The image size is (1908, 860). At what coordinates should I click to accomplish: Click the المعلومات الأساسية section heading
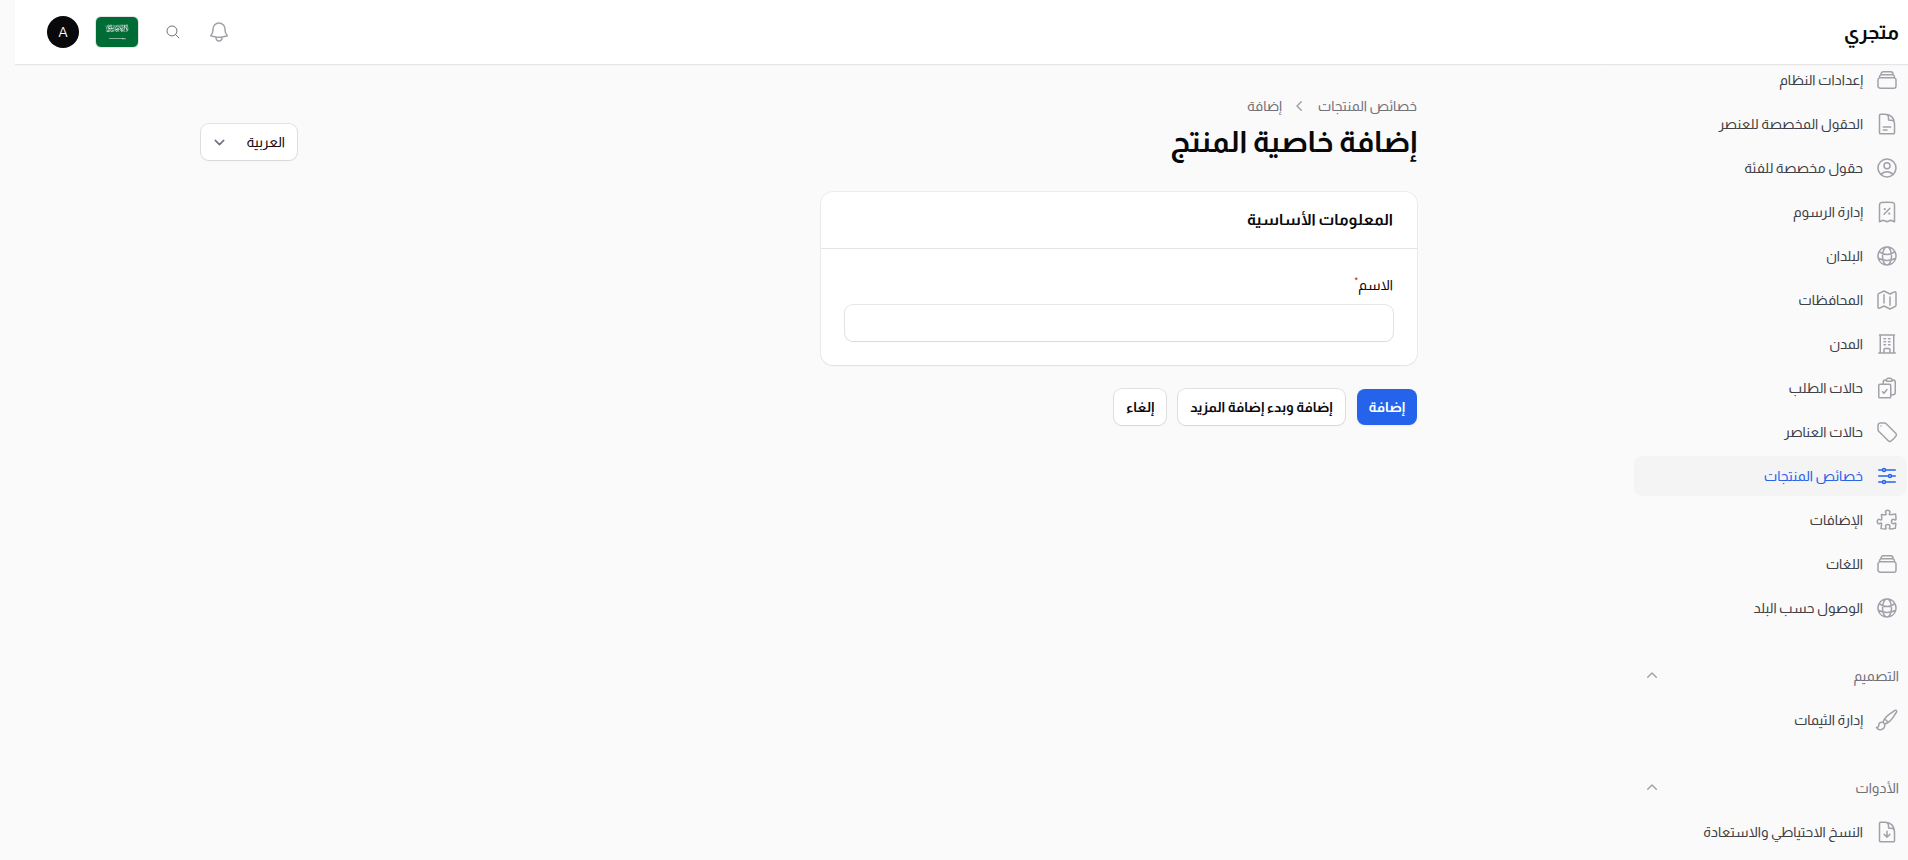[1319, 220]
